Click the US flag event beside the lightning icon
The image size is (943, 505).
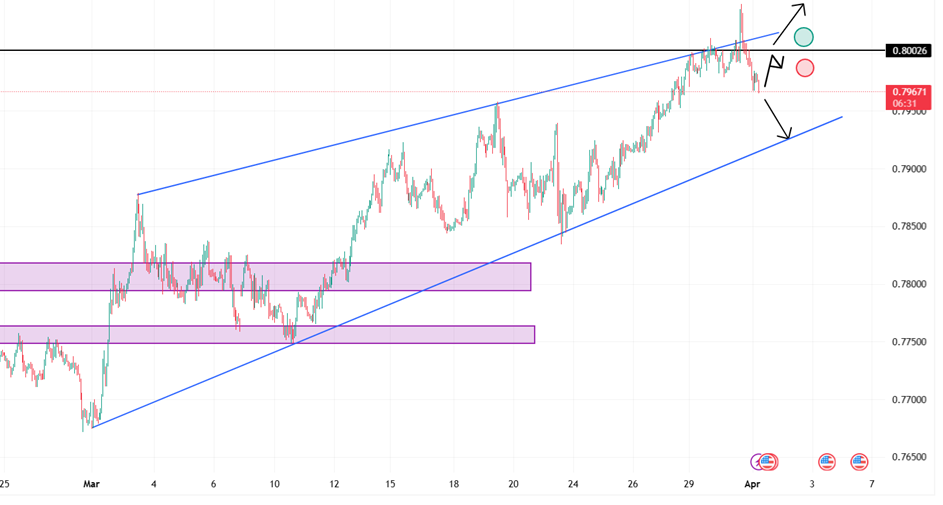[x=769, y=462]
